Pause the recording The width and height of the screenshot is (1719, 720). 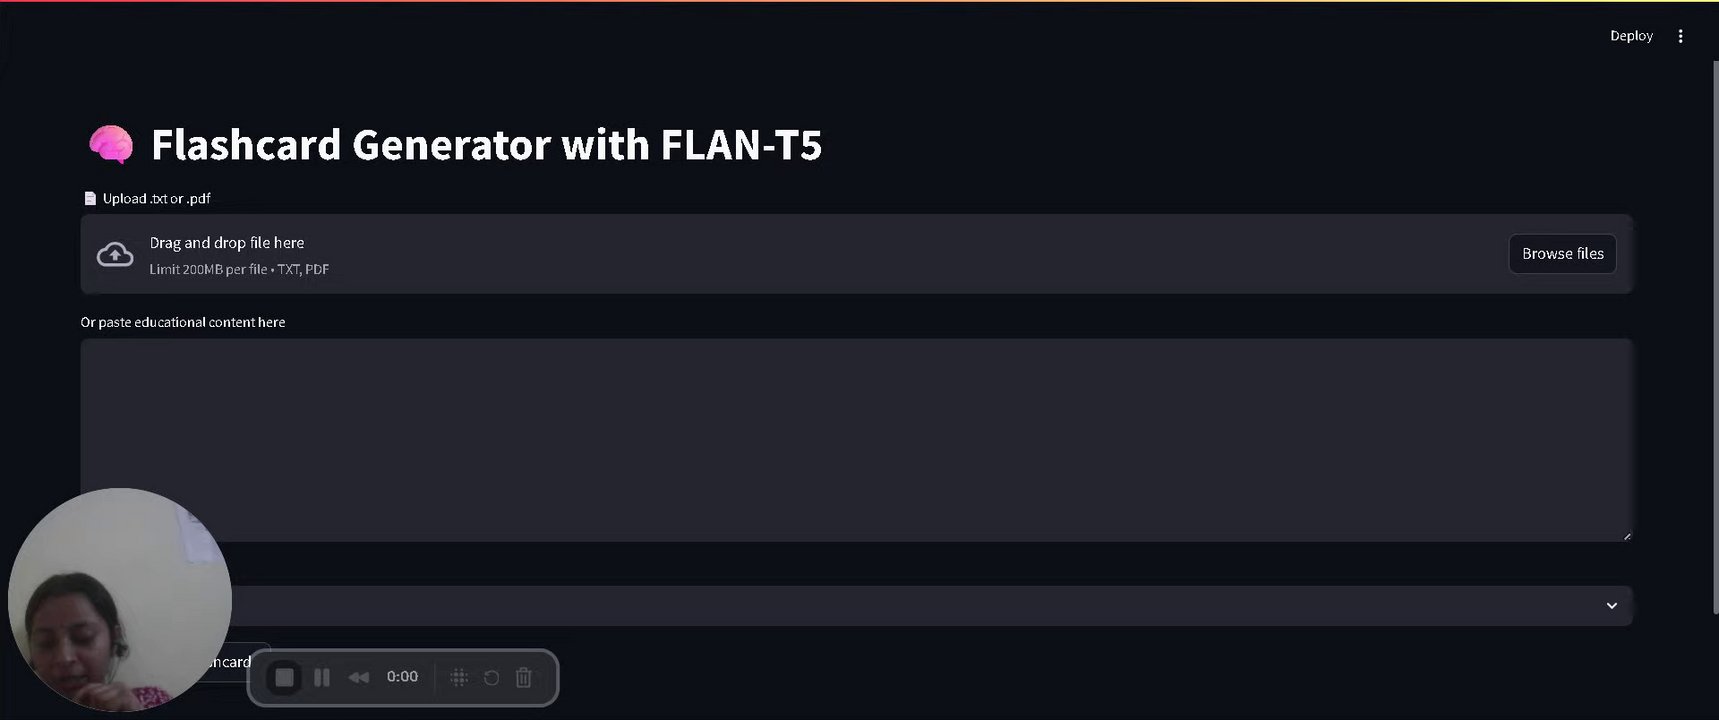(322, 678)
